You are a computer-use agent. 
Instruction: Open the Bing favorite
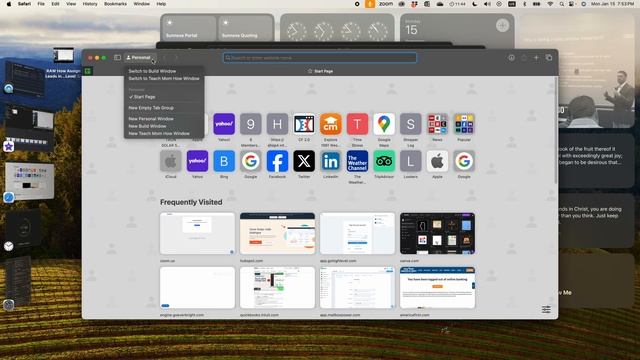click(224, 161)
